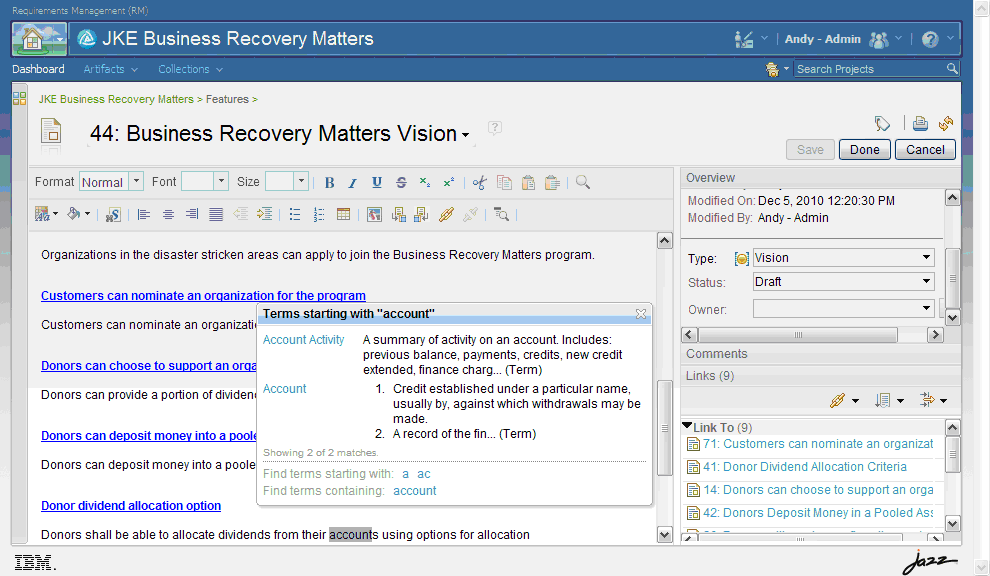Align text right
990x576 pixels.
[x=192, y=215]
